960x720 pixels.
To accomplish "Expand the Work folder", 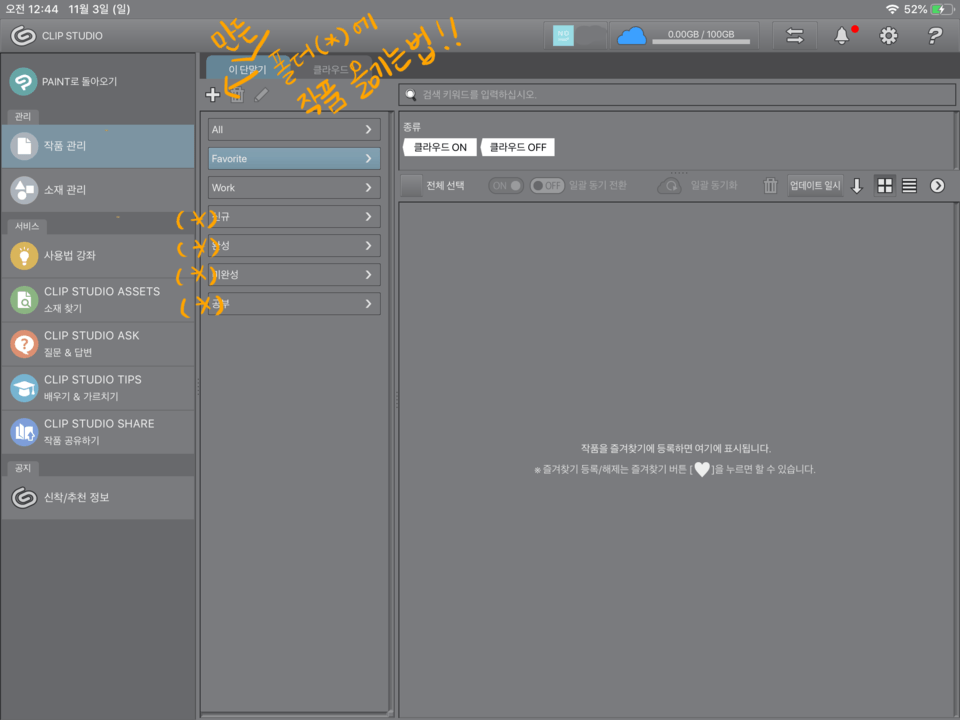I will pos(294,188).
